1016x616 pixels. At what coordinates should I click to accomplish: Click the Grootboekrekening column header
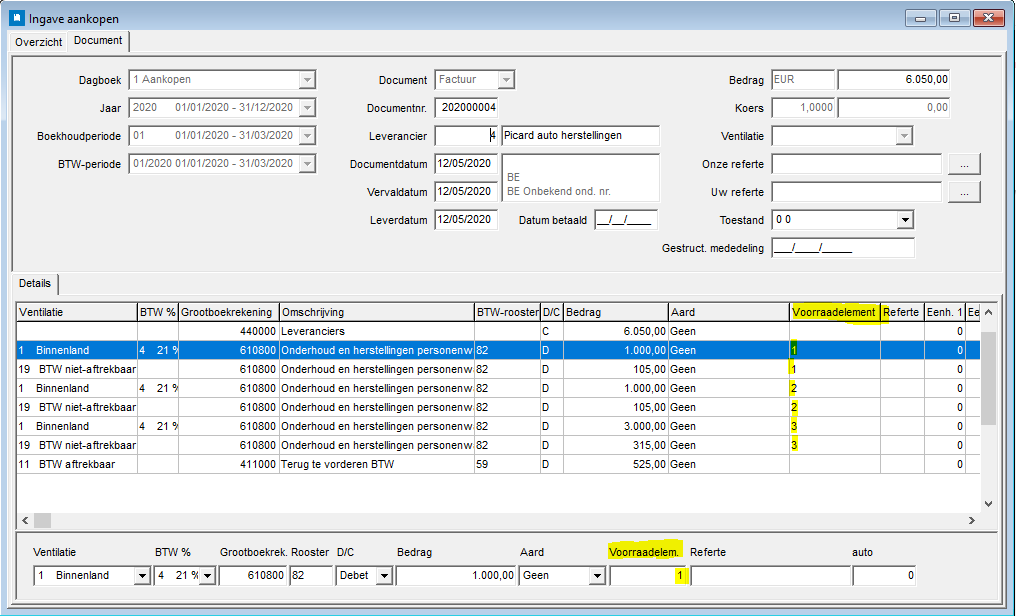click(x=227, y=312)
